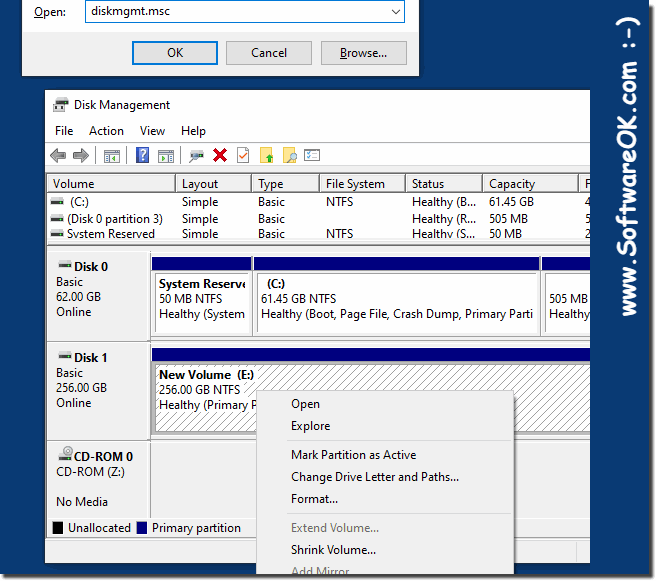656x581 pixels.
Task: Click the show/hide action pane icon
Action: tap(166, 156)
